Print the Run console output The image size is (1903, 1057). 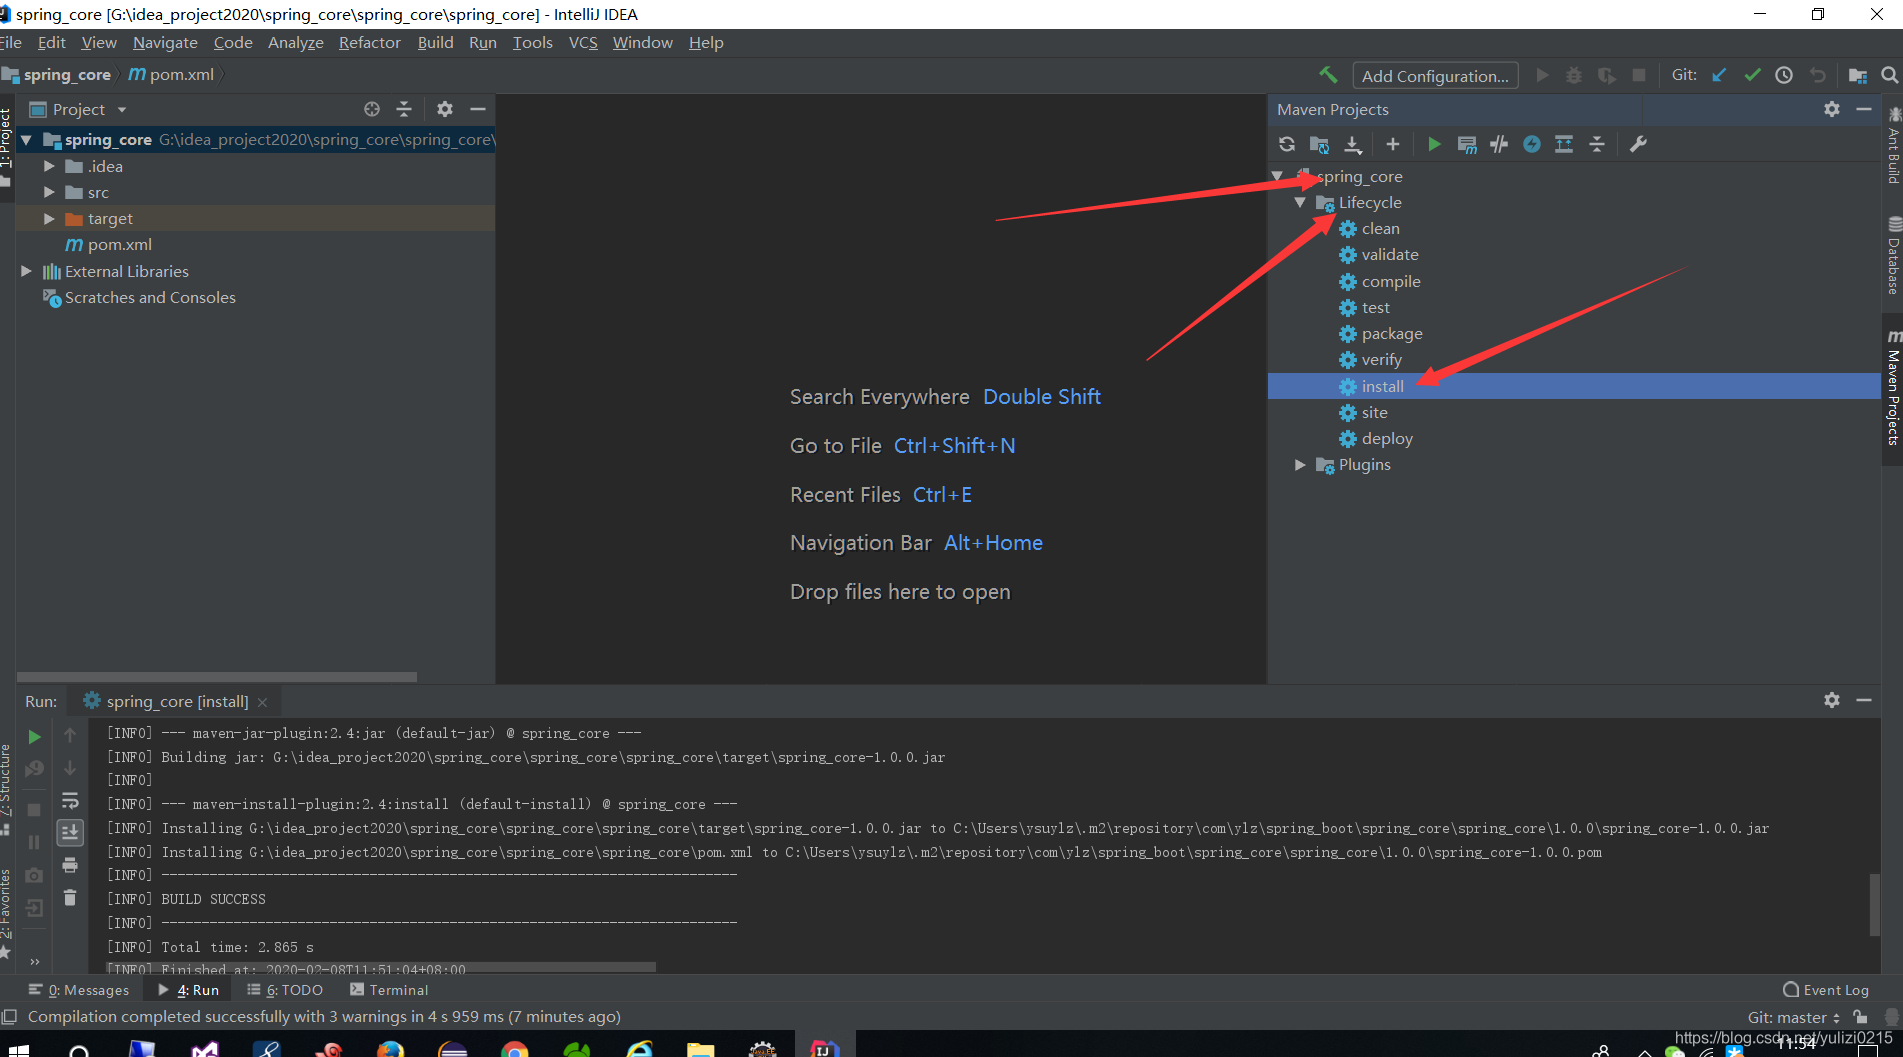click(70, 865)
